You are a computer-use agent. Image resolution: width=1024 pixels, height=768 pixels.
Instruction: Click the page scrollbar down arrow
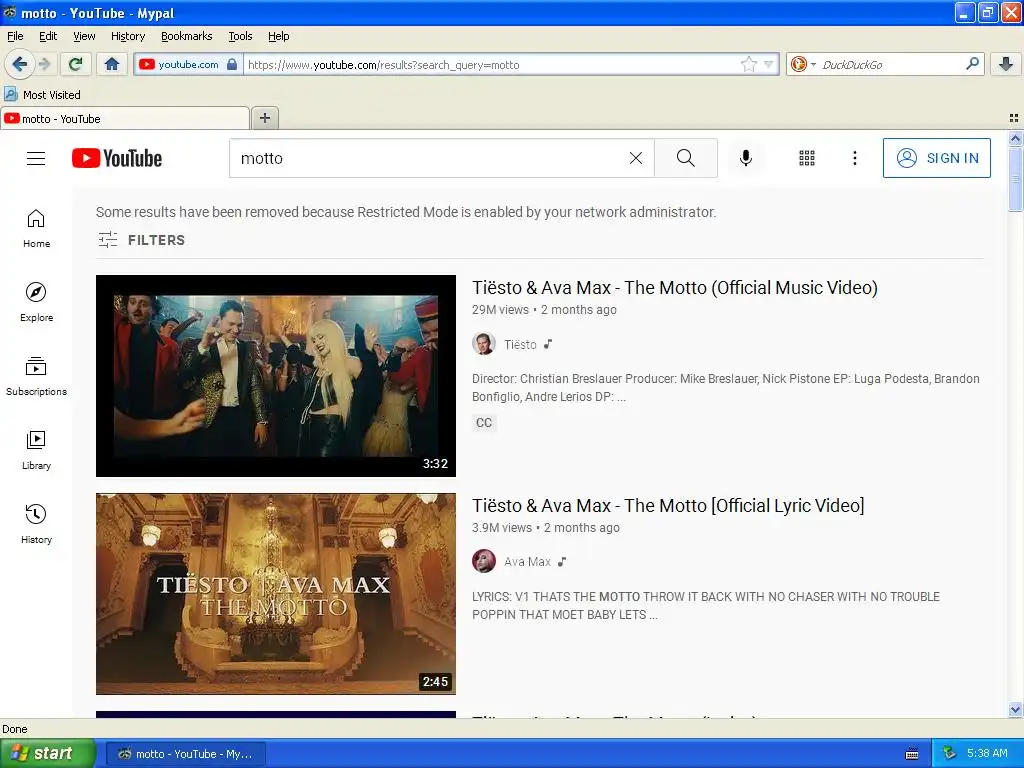point(1015,709)
